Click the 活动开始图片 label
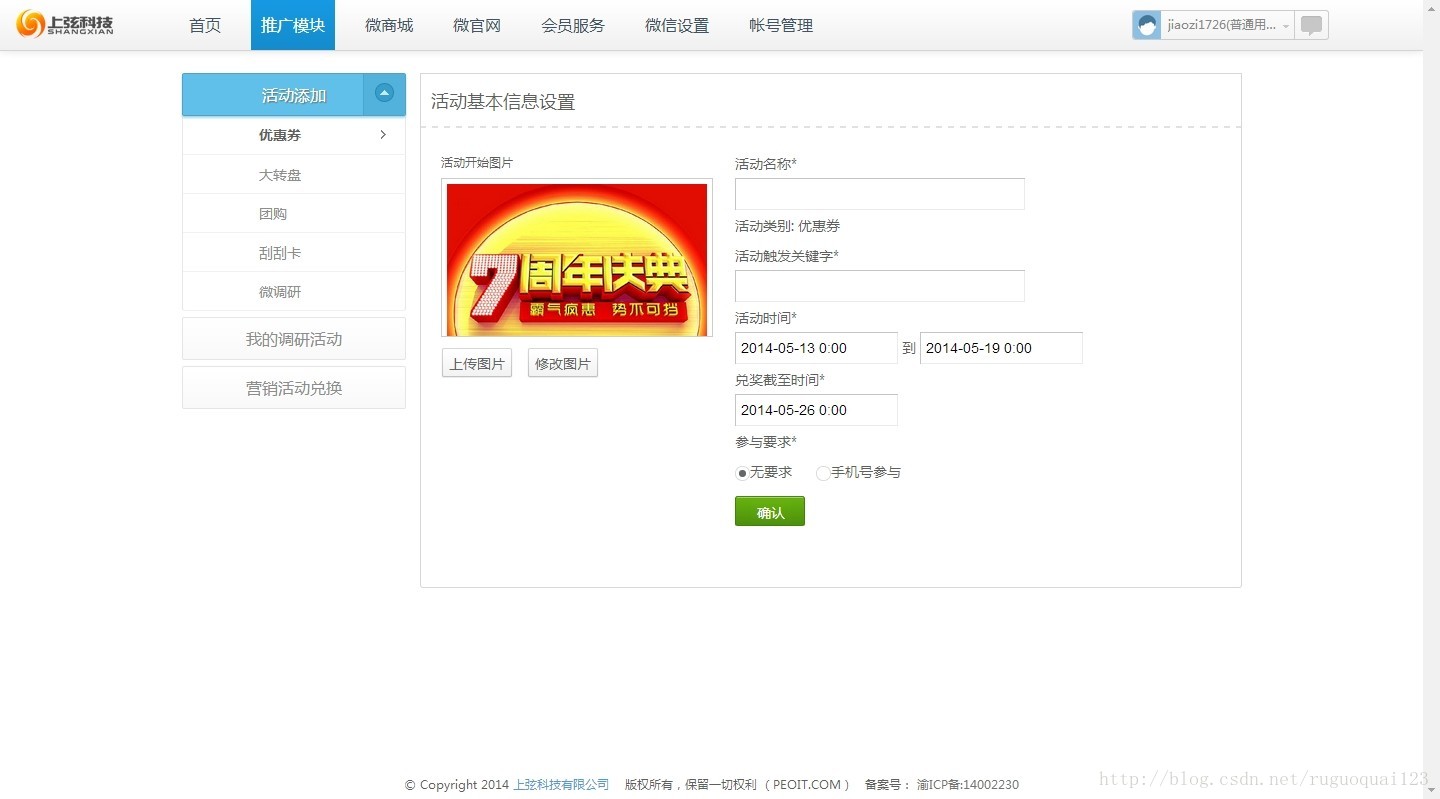Viewport: 1440px width, 799px height. [x=477, y=163]
